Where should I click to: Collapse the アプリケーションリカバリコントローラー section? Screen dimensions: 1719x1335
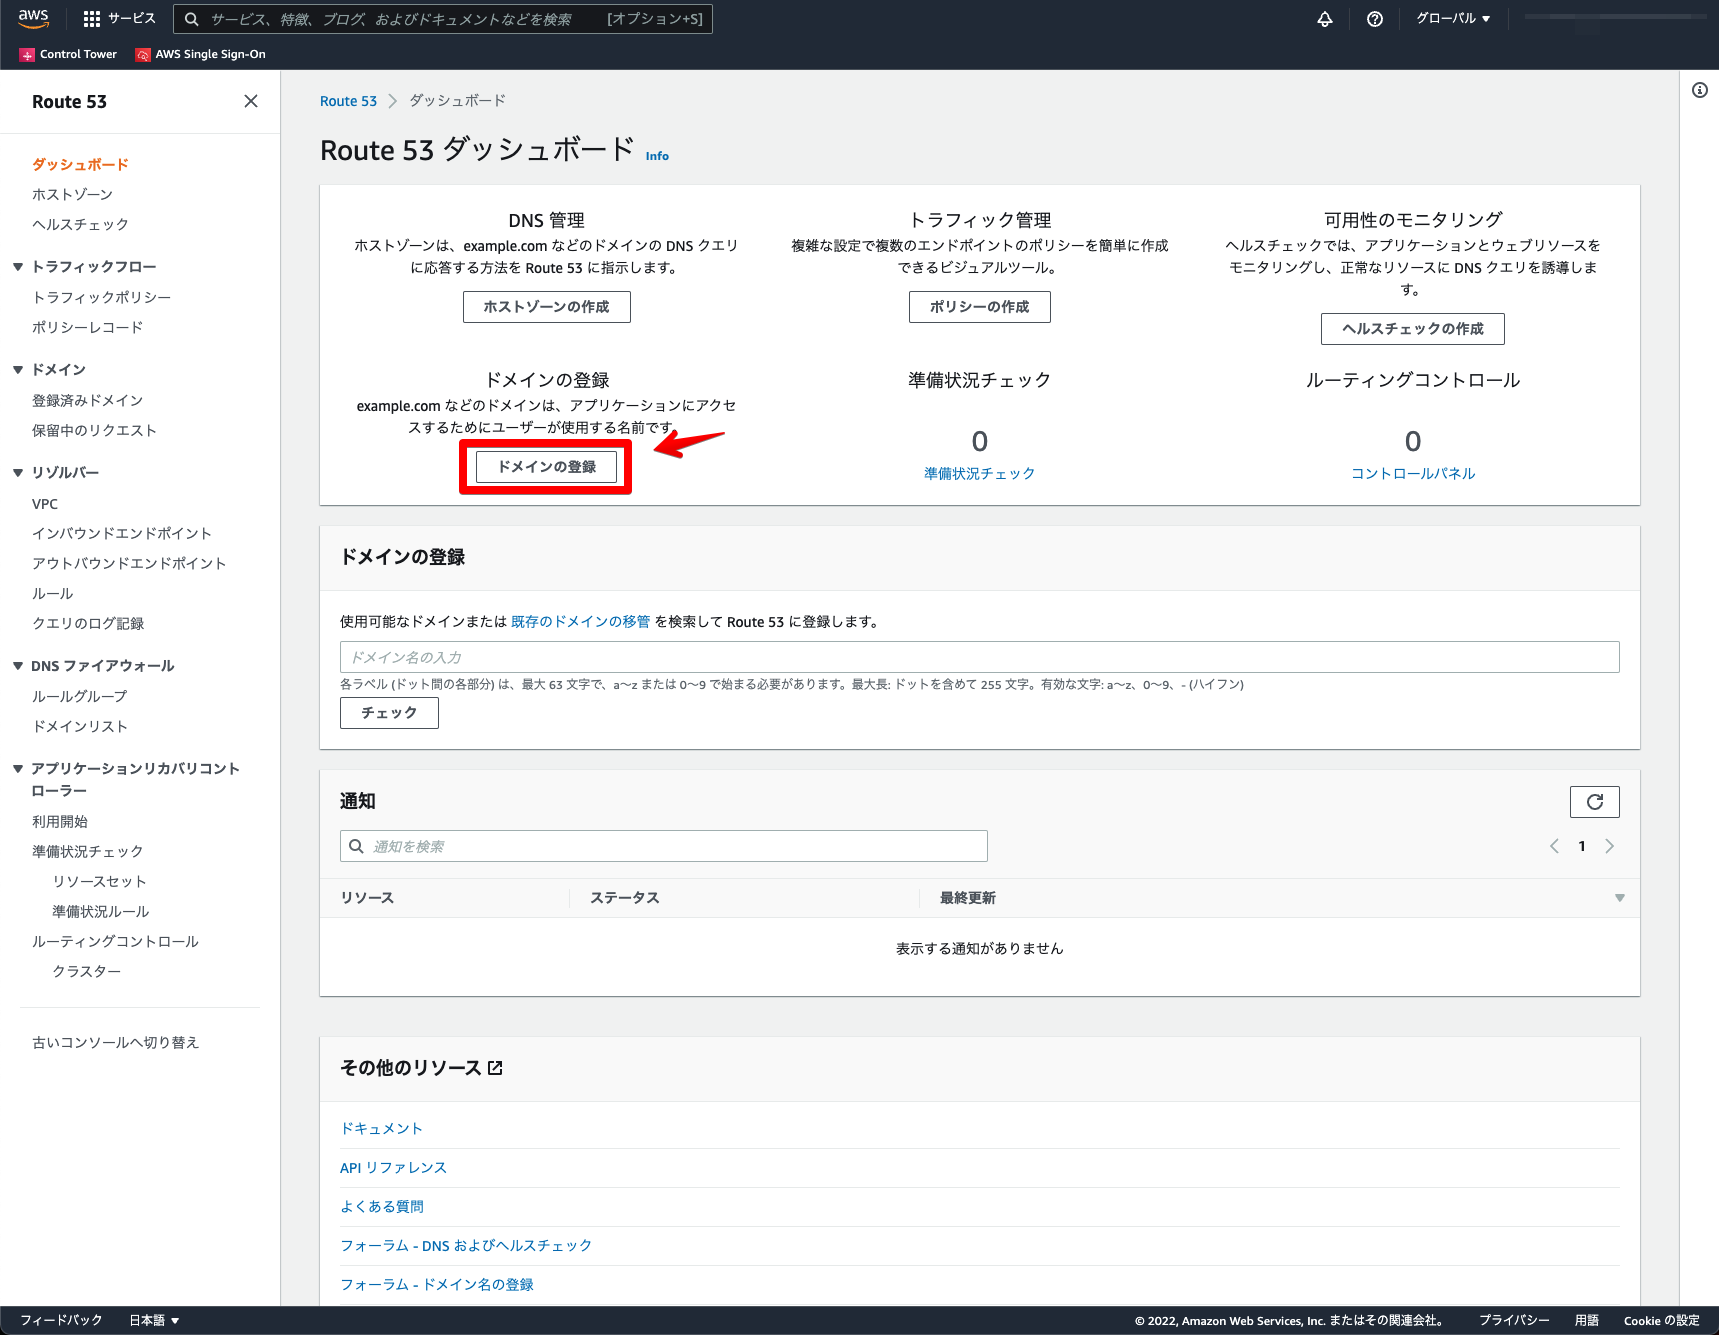click(x=18, y=769)
